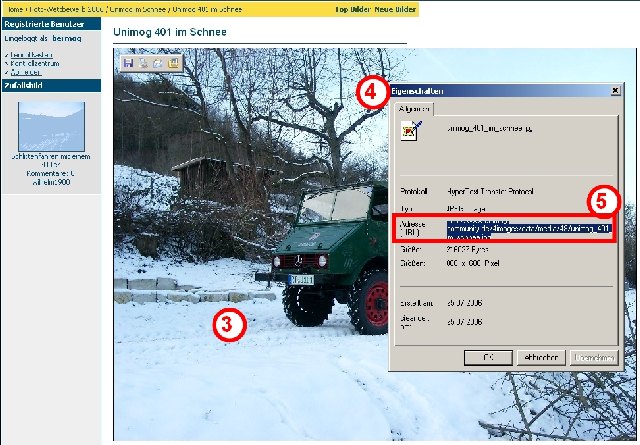Screen dimensions: 640x445
Task: Click the highlighted Adresse (URL) text
Action: (529, 230)
